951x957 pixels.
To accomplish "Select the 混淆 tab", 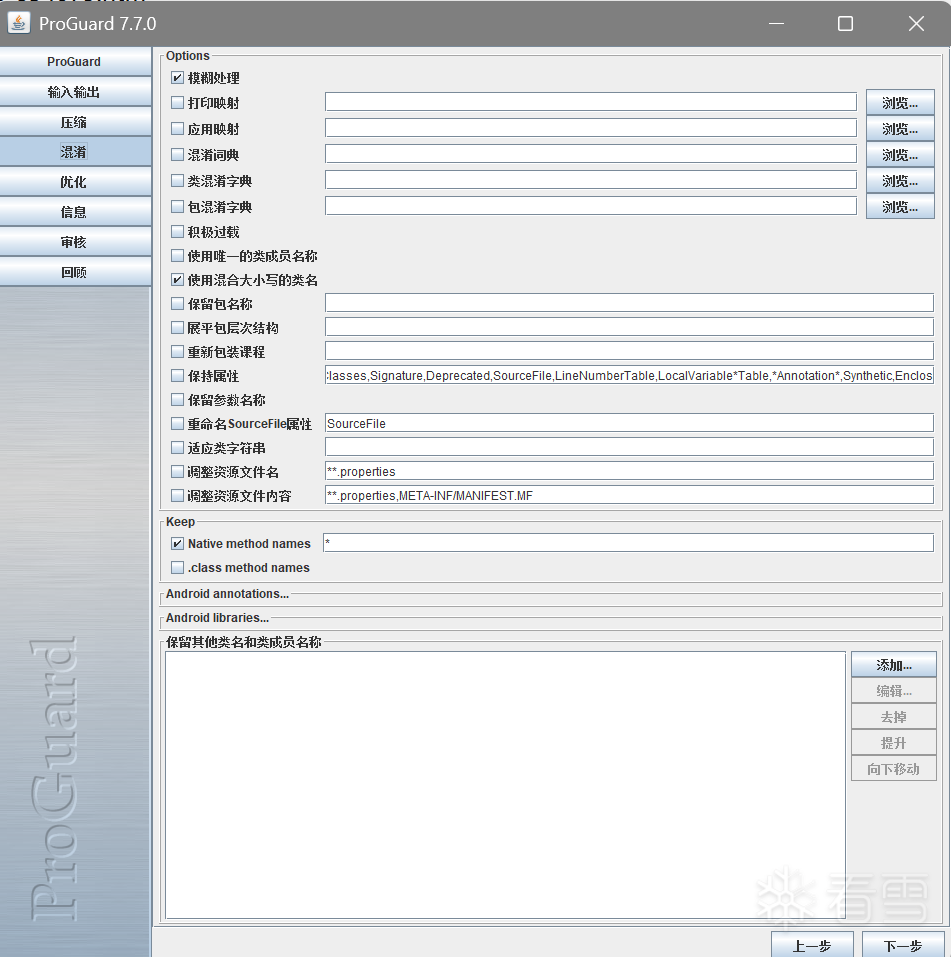I will click(x=74, y=152).
